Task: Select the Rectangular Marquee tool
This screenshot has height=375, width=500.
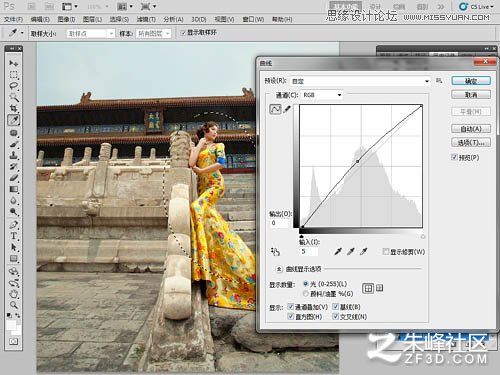Action: pos(14,74)
